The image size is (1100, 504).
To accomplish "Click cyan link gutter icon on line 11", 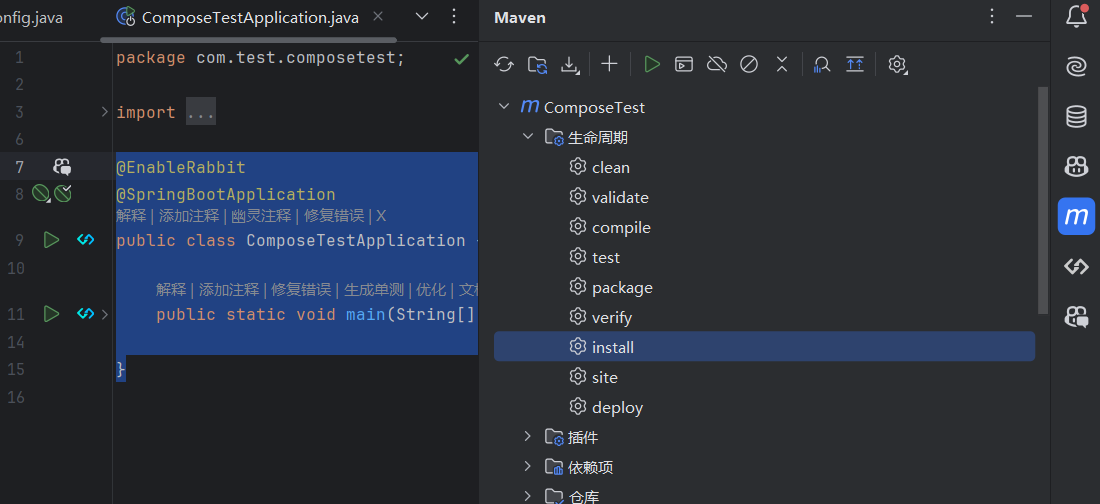I will (x=86, y=314).
